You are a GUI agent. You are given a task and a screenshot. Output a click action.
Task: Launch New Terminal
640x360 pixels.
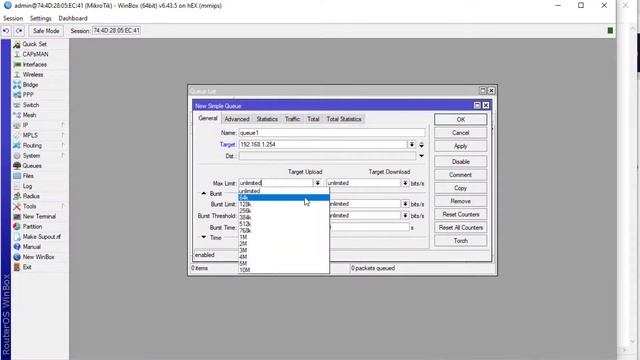coord(40,216)
